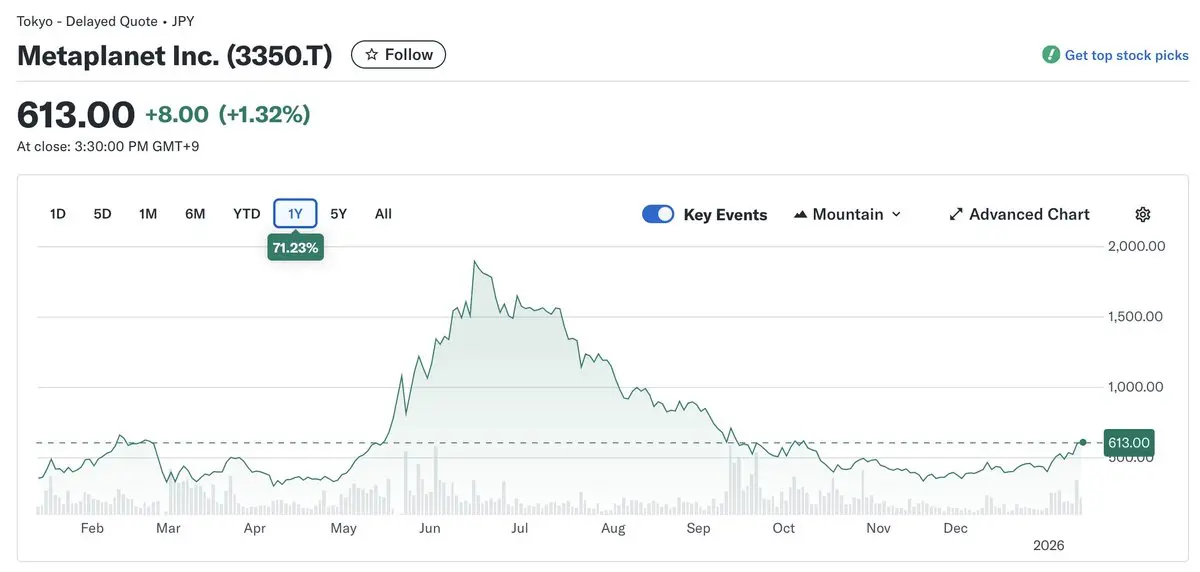The image size is (1200, 572).
Task: Select the 1D time range tab
Action: point(58,214)
